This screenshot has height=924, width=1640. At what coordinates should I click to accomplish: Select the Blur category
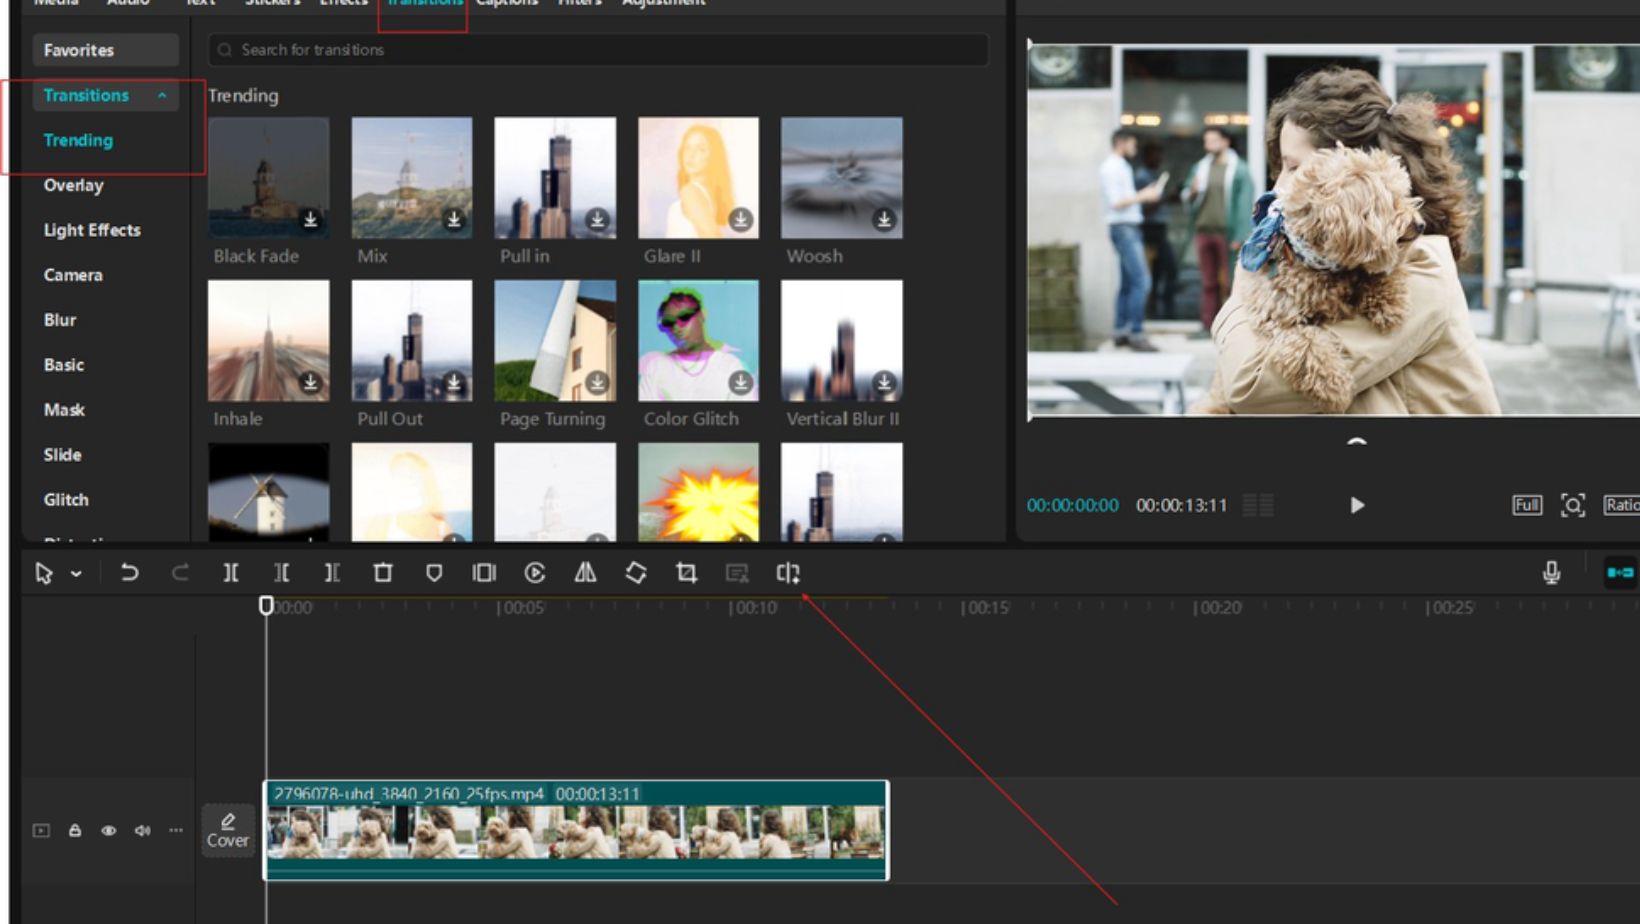[x=60, y=320]
